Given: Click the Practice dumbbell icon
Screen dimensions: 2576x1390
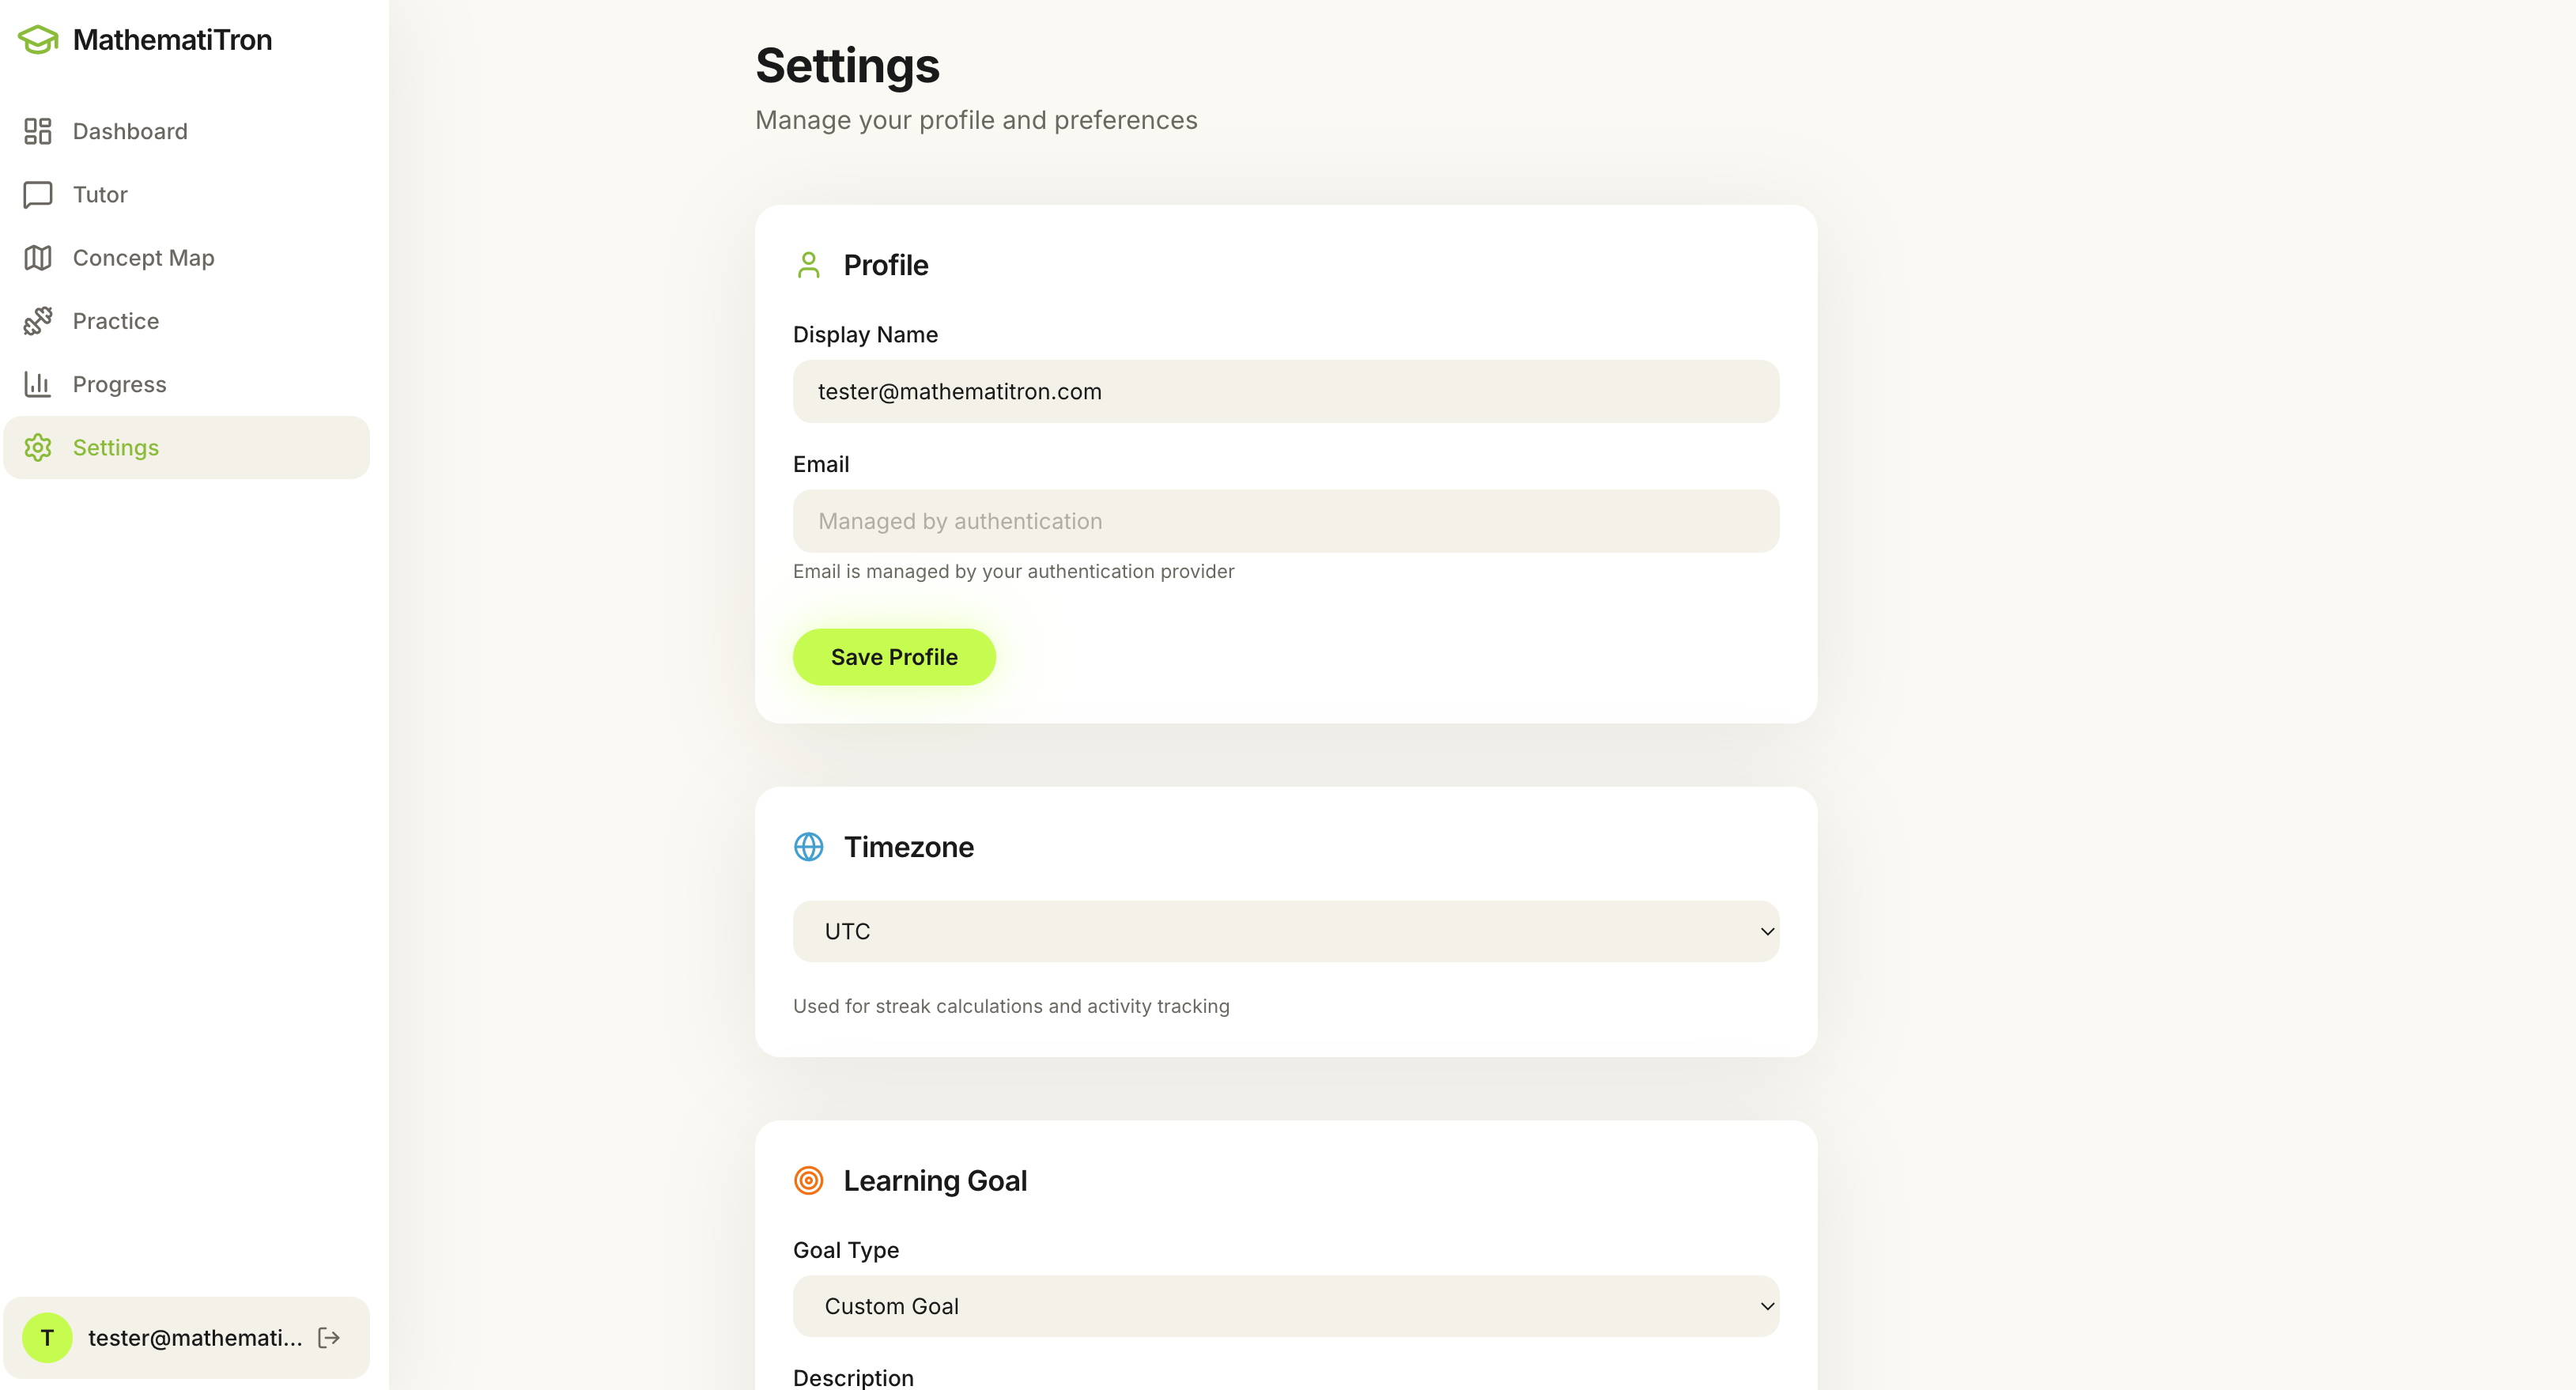Looking at the screenshot, I should (x=38, y=321).
